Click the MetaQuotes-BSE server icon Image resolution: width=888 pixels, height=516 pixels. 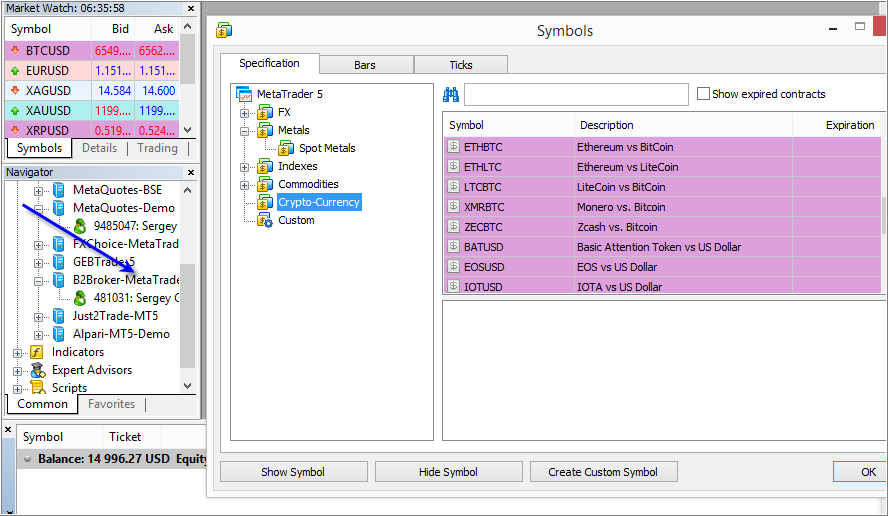[x=58, y=190]
